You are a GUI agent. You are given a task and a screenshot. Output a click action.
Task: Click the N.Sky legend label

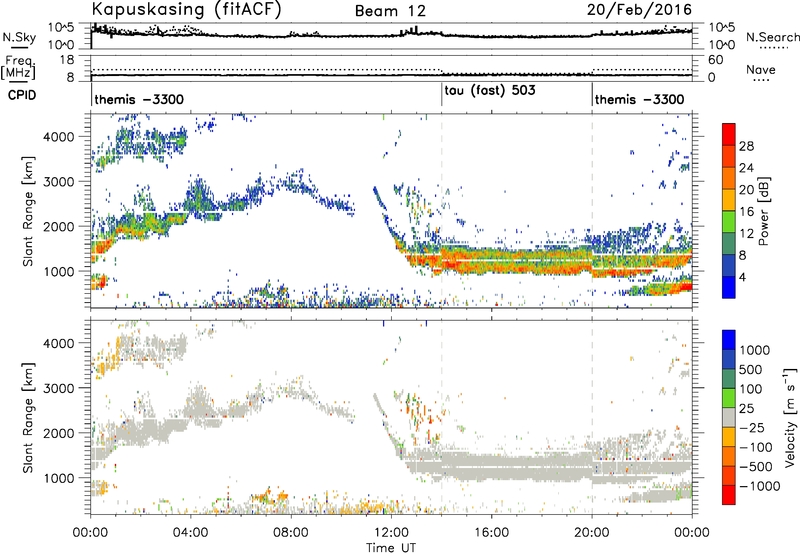click(x=19, y=37)
